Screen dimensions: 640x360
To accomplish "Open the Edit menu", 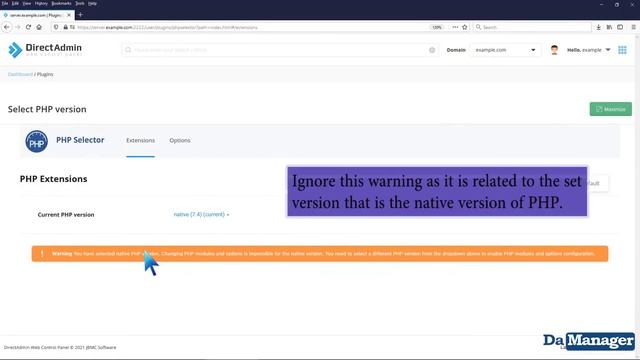I will (15, 3).
